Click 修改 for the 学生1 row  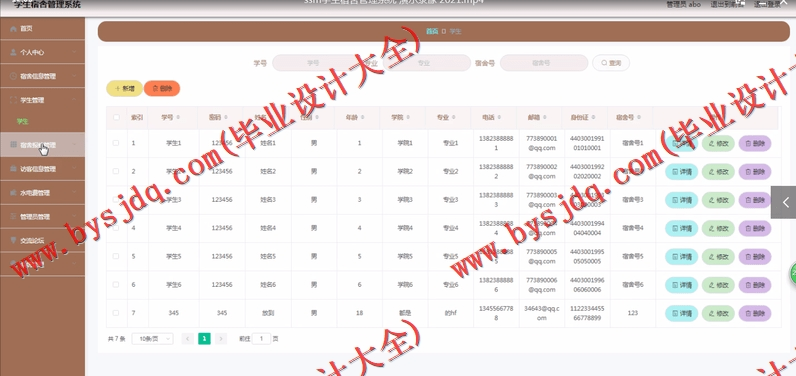tap(718, 144)
